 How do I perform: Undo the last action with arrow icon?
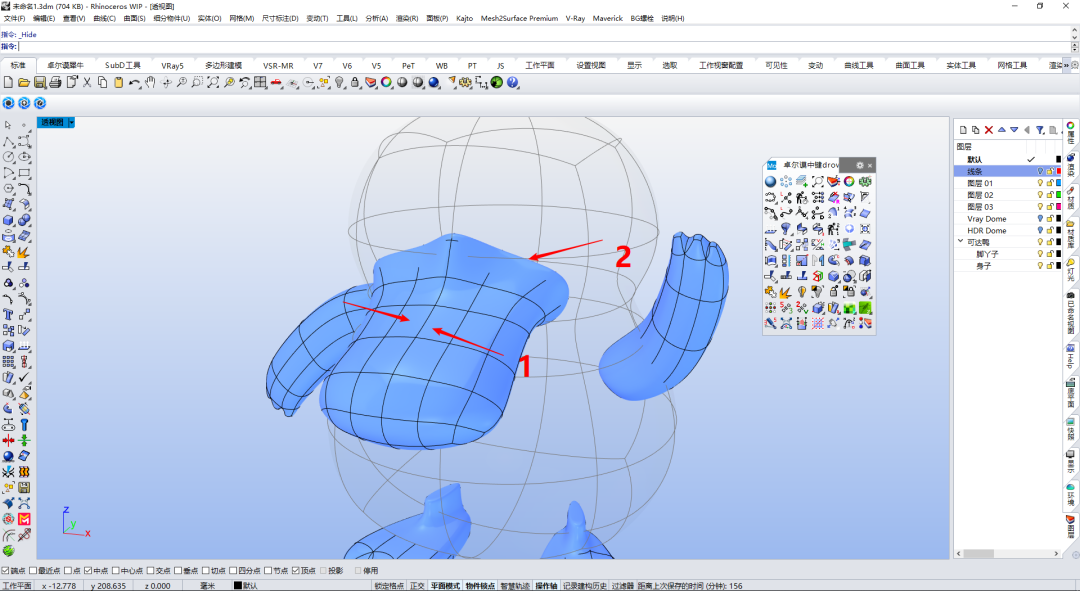coord(134,82)
